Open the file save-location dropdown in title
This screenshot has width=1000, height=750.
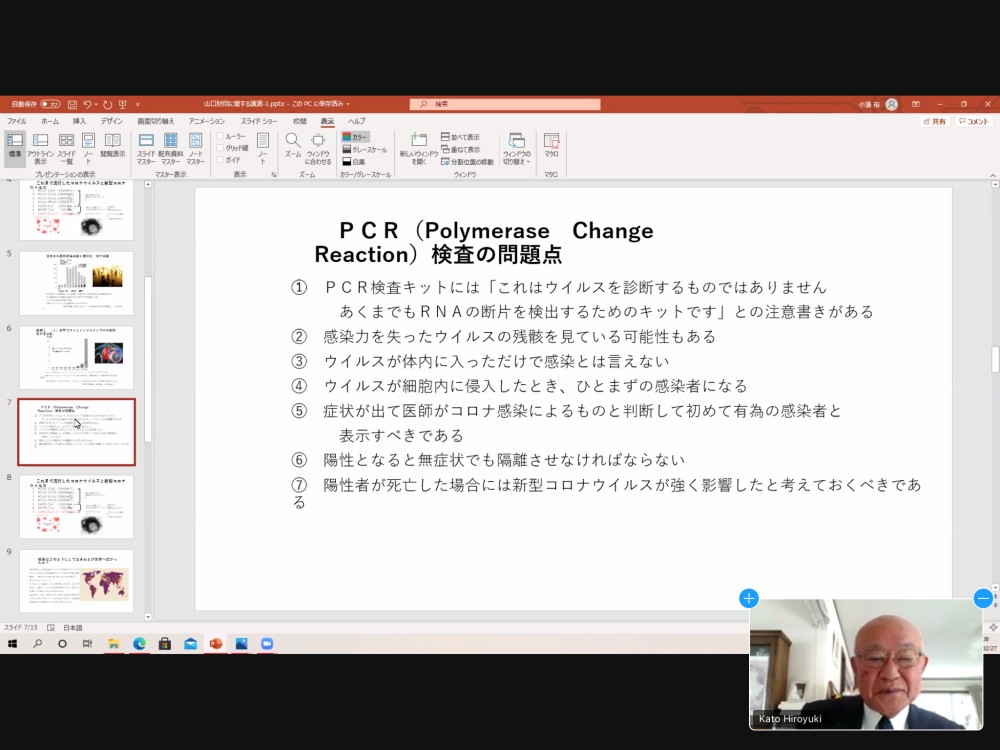coord(348,104)
